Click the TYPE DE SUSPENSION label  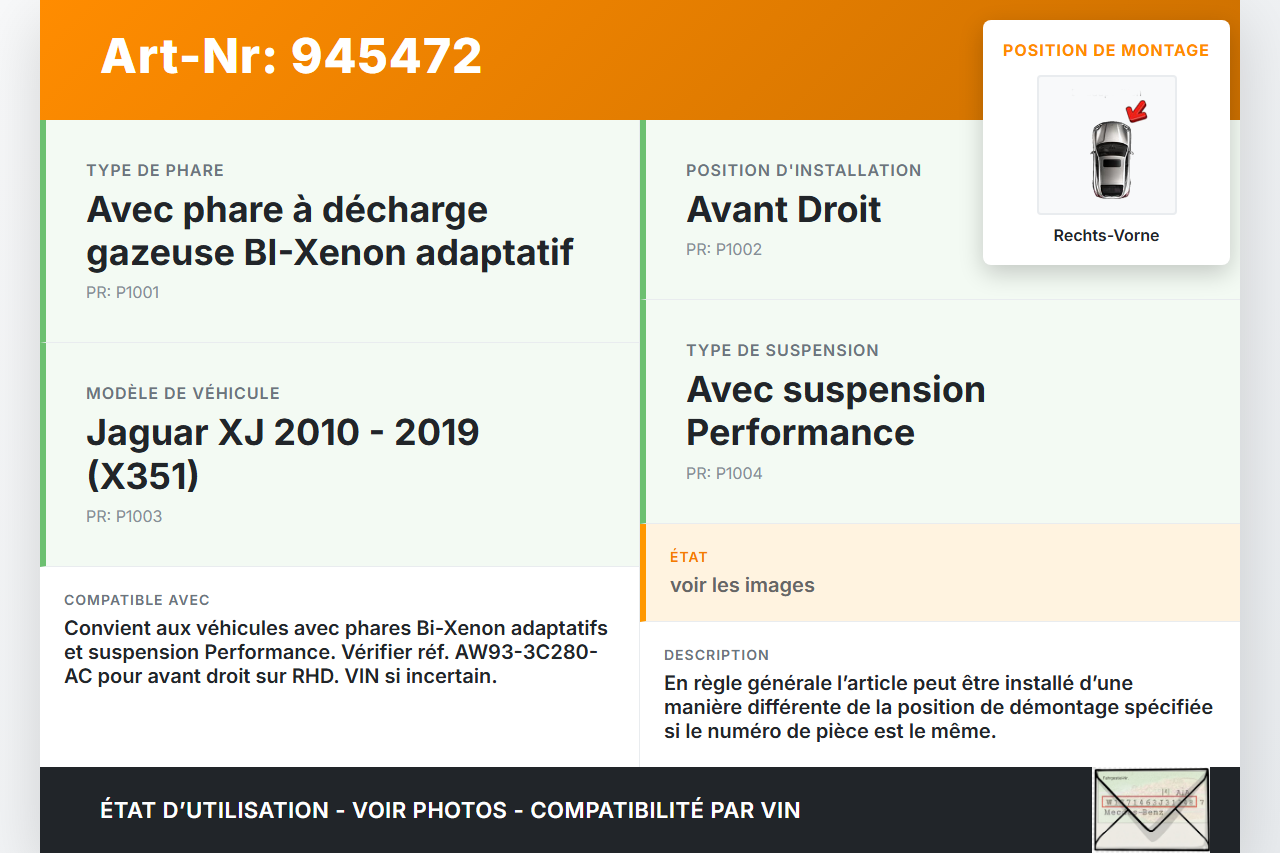pos(782,350)
